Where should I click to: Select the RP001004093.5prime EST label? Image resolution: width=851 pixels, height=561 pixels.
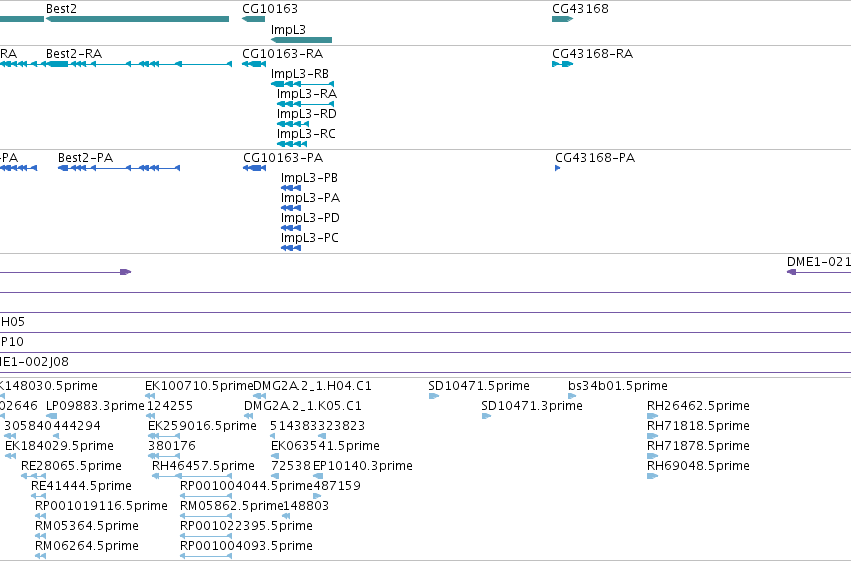(x=246, y=546)
